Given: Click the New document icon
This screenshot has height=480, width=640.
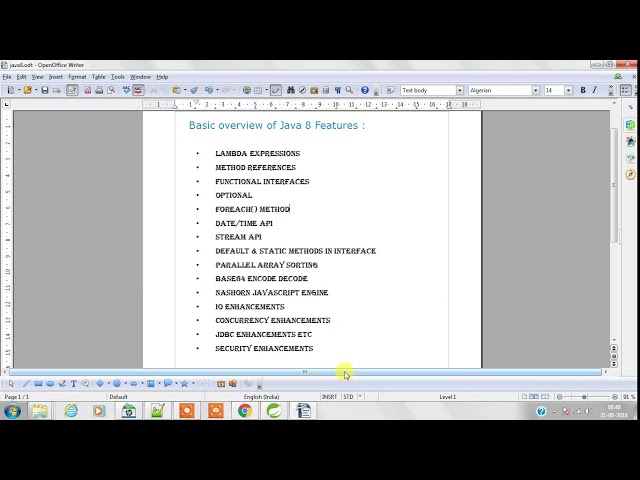Looking at the screenshot, I should 11,90.
